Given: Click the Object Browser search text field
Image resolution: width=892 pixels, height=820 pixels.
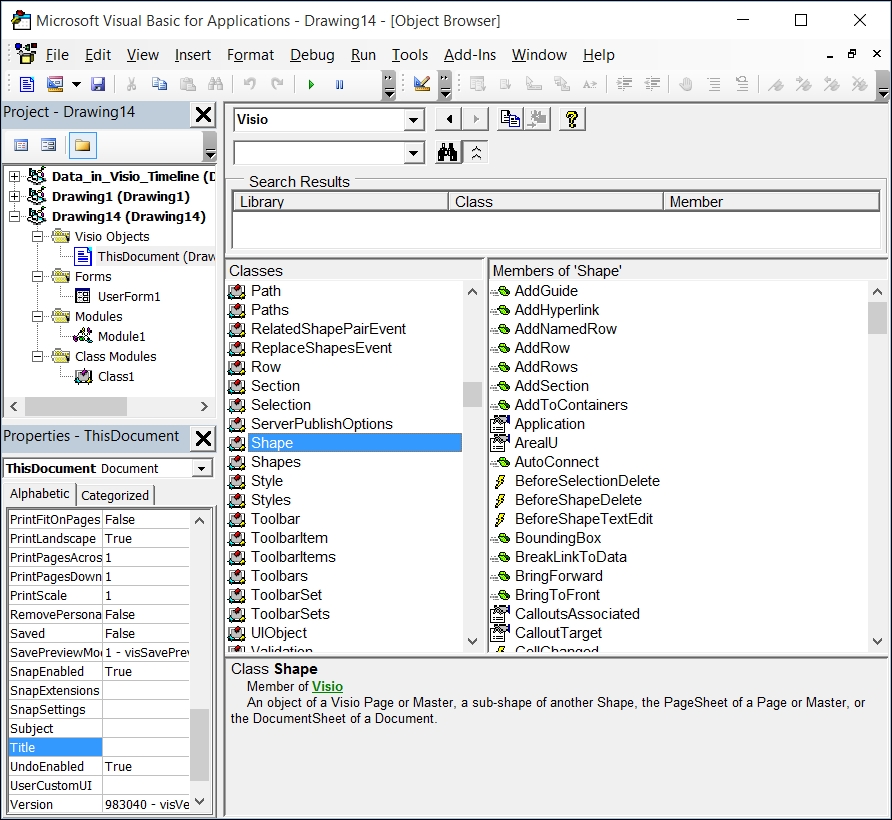Looking at the screenshot, I should click(319, 153).
